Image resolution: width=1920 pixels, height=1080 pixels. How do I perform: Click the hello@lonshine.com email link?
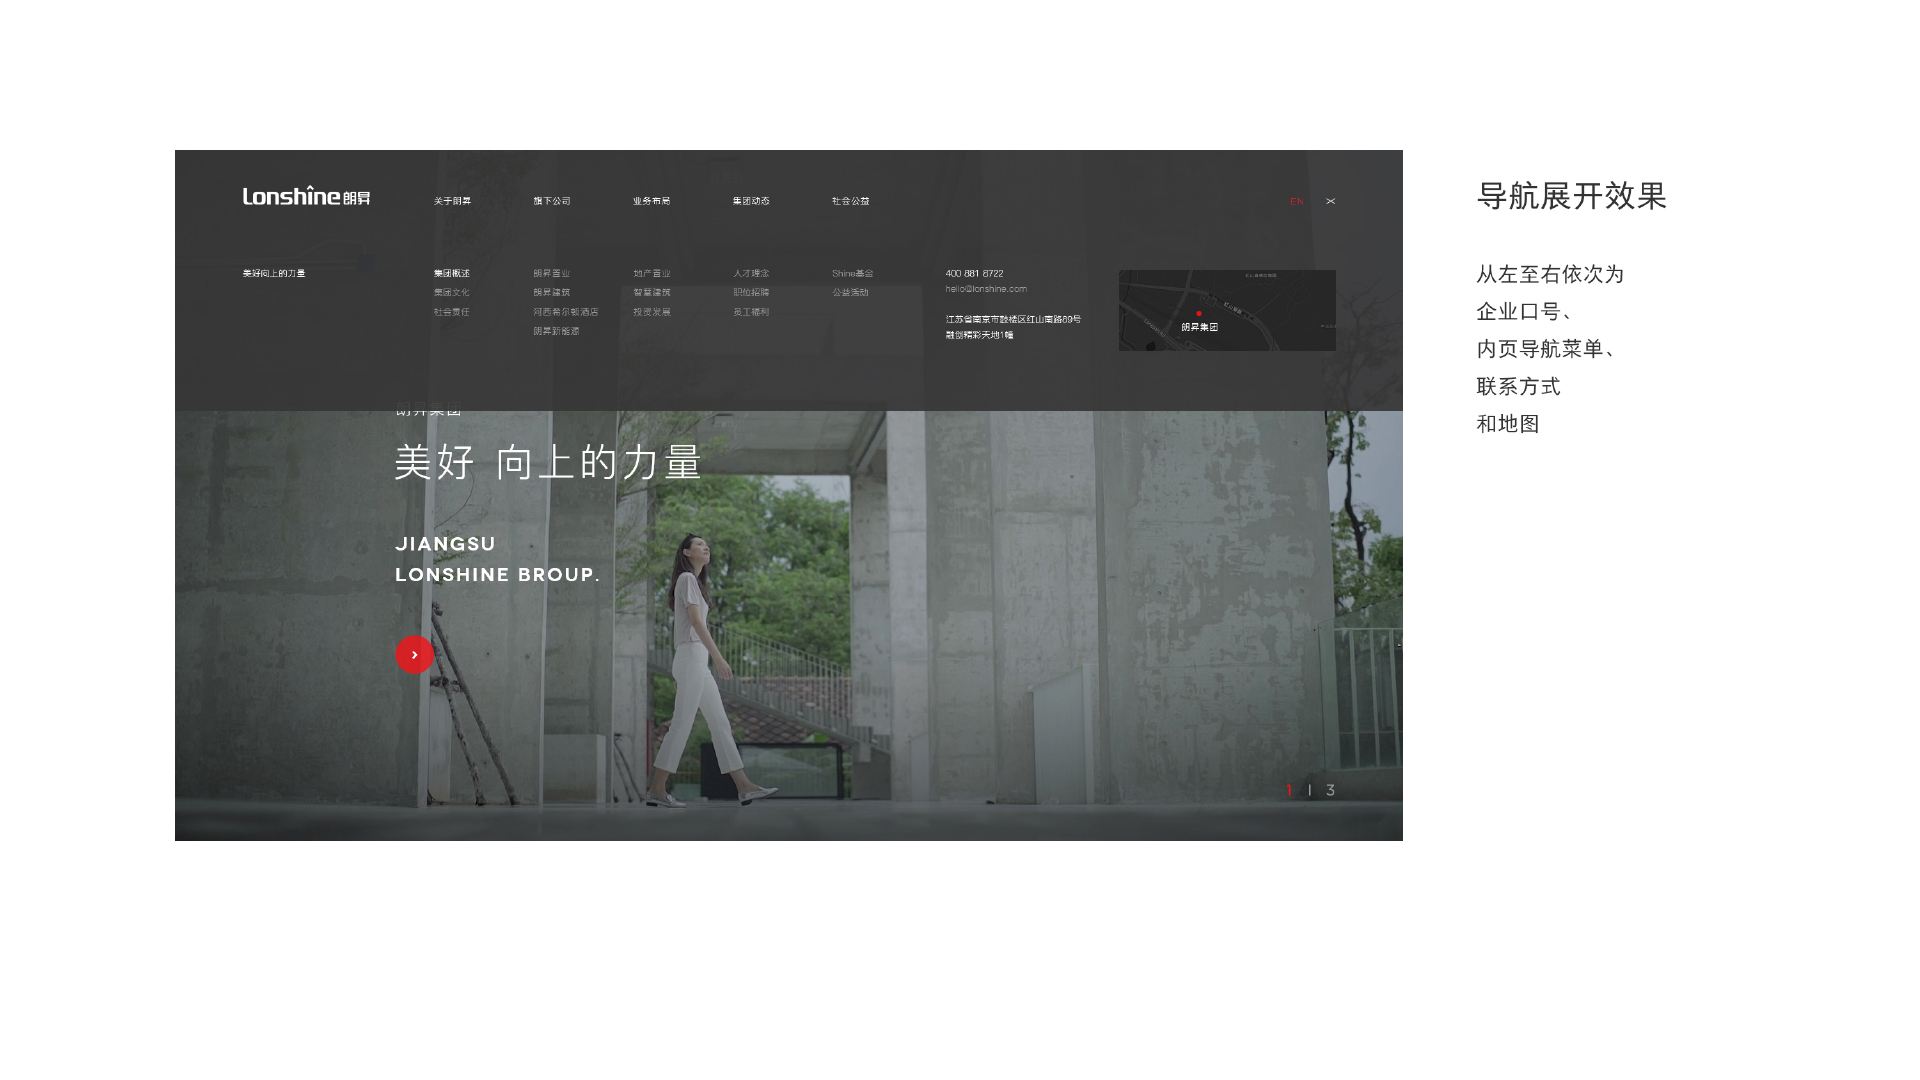point(986,289)
